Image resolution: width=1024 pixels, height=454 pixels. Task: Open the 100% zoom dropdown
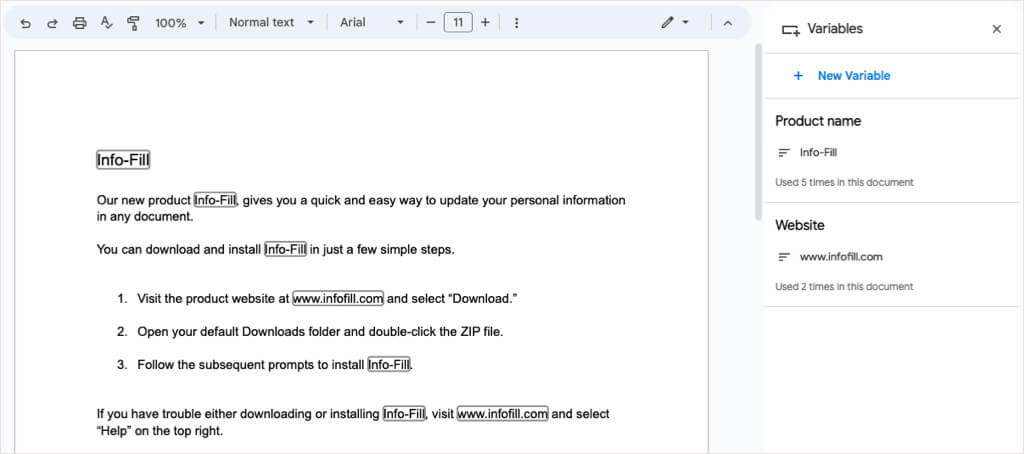pos(180,23)
